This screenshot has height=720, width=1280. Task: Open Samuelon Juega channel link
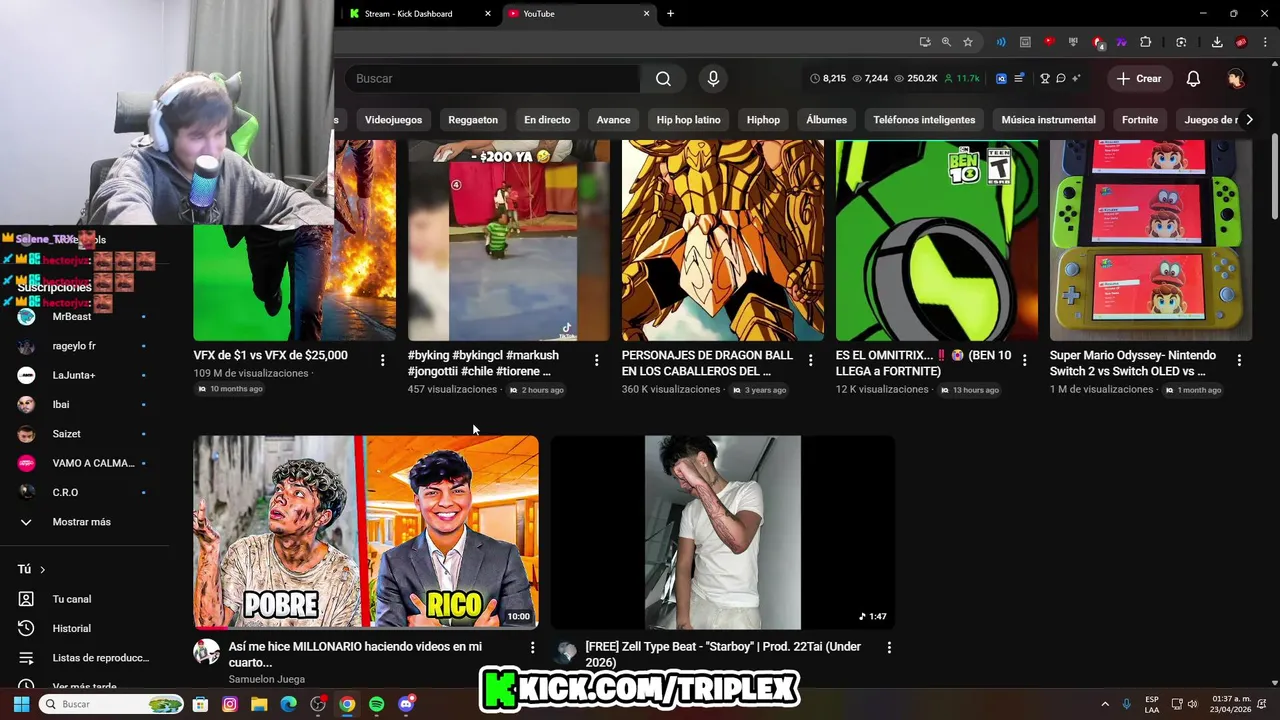coord(266,679)
